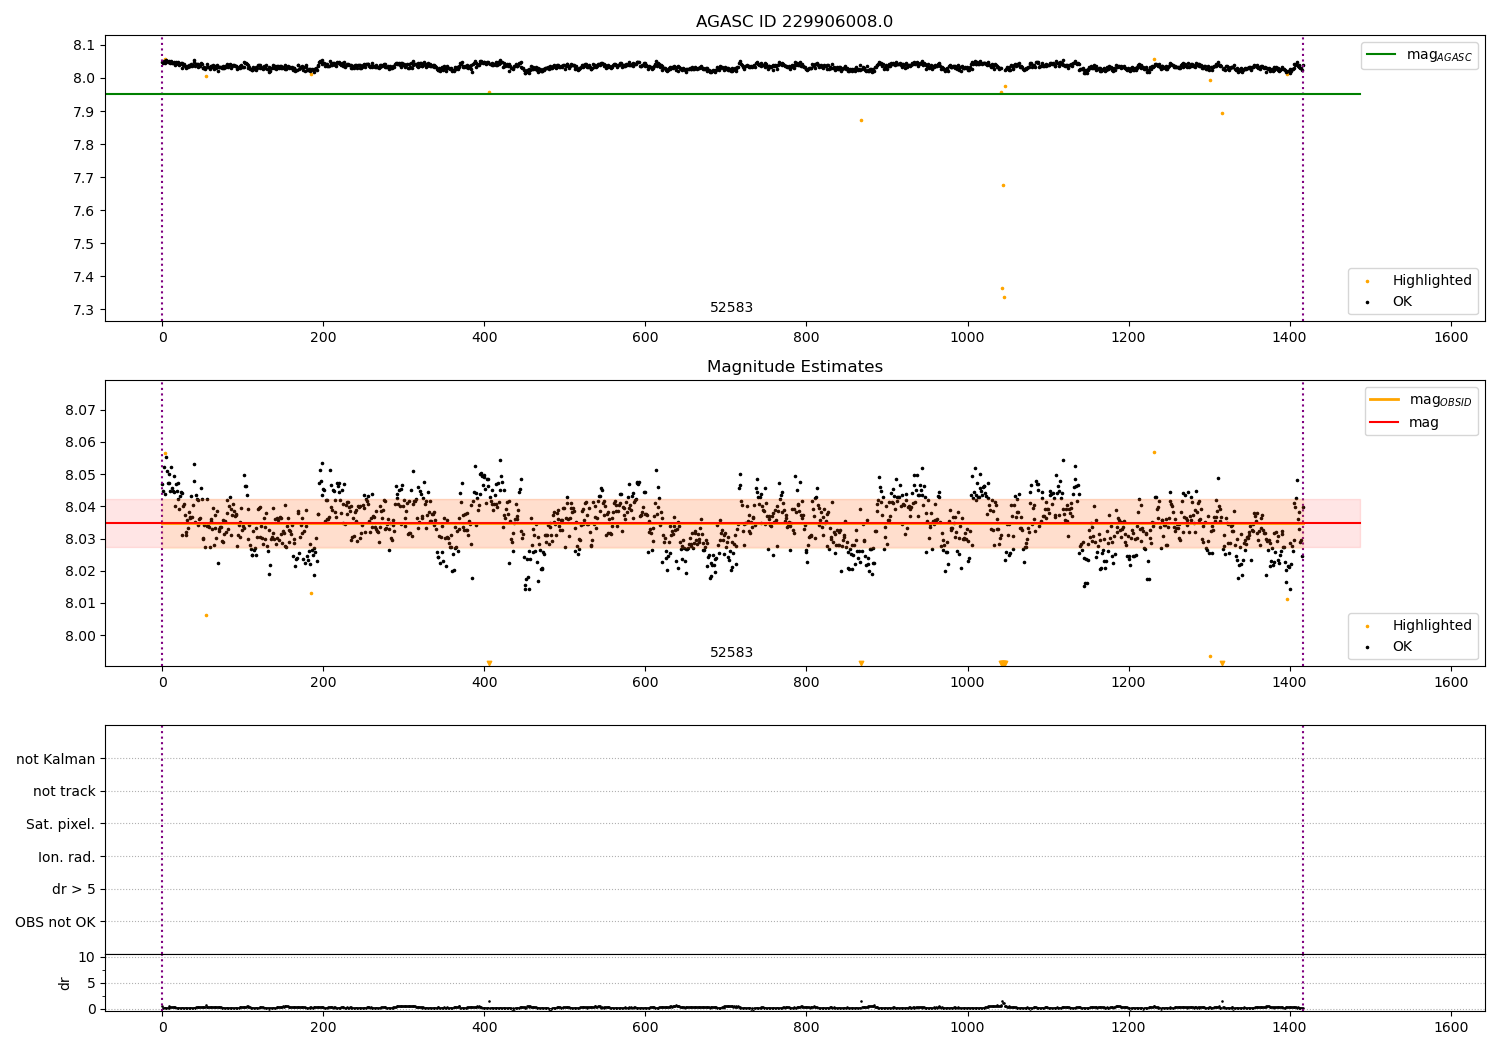The width and height of the screenshot is (1500, 1050).
Task: Select the mag AGASC legend entry label
Action: [1439, 55]
